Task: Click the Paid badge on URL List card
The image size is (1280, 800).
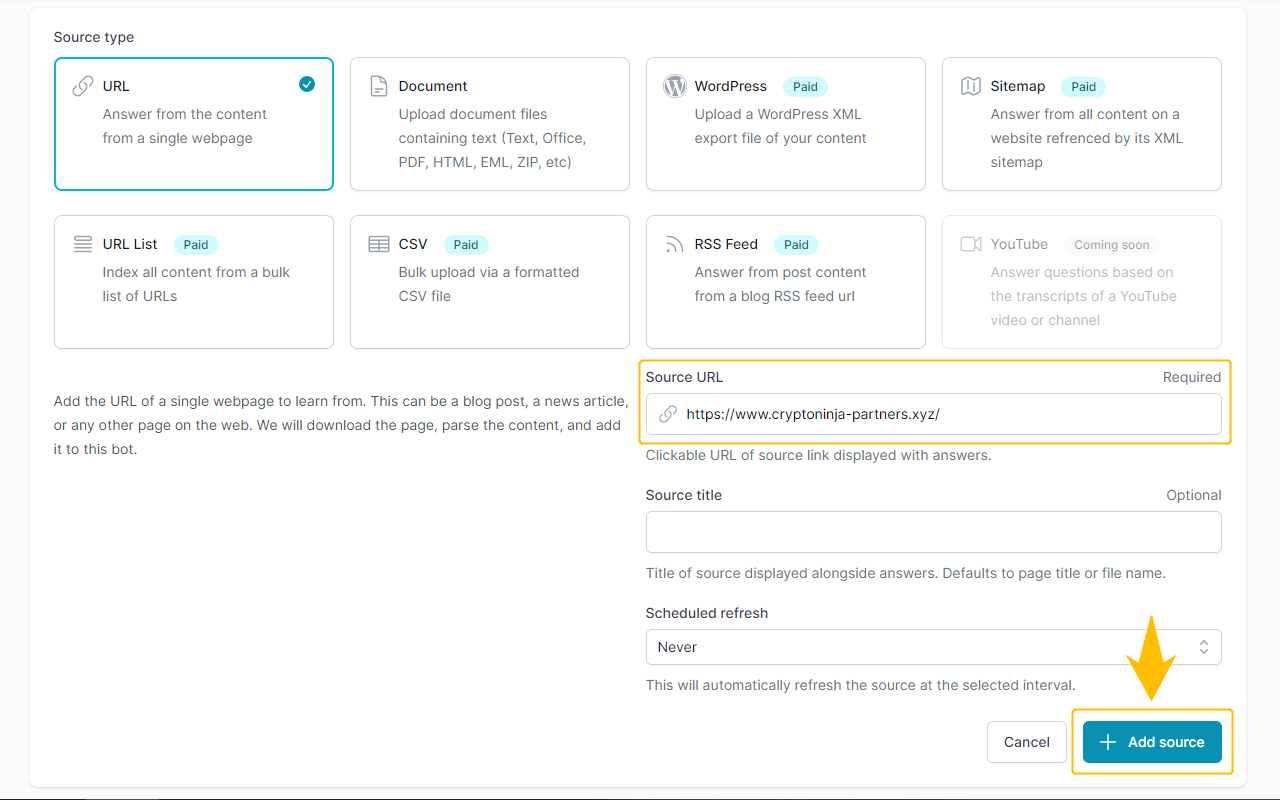Action: 196,245
